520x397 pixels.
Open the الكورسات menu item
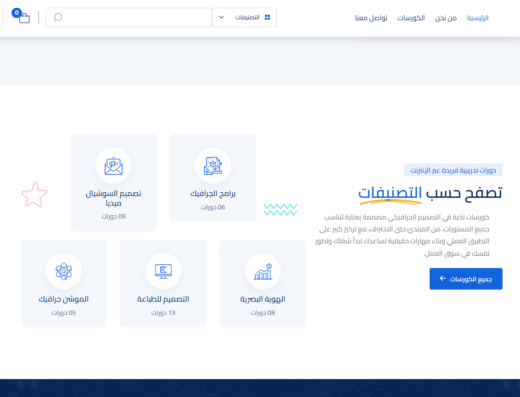point(411,18)
